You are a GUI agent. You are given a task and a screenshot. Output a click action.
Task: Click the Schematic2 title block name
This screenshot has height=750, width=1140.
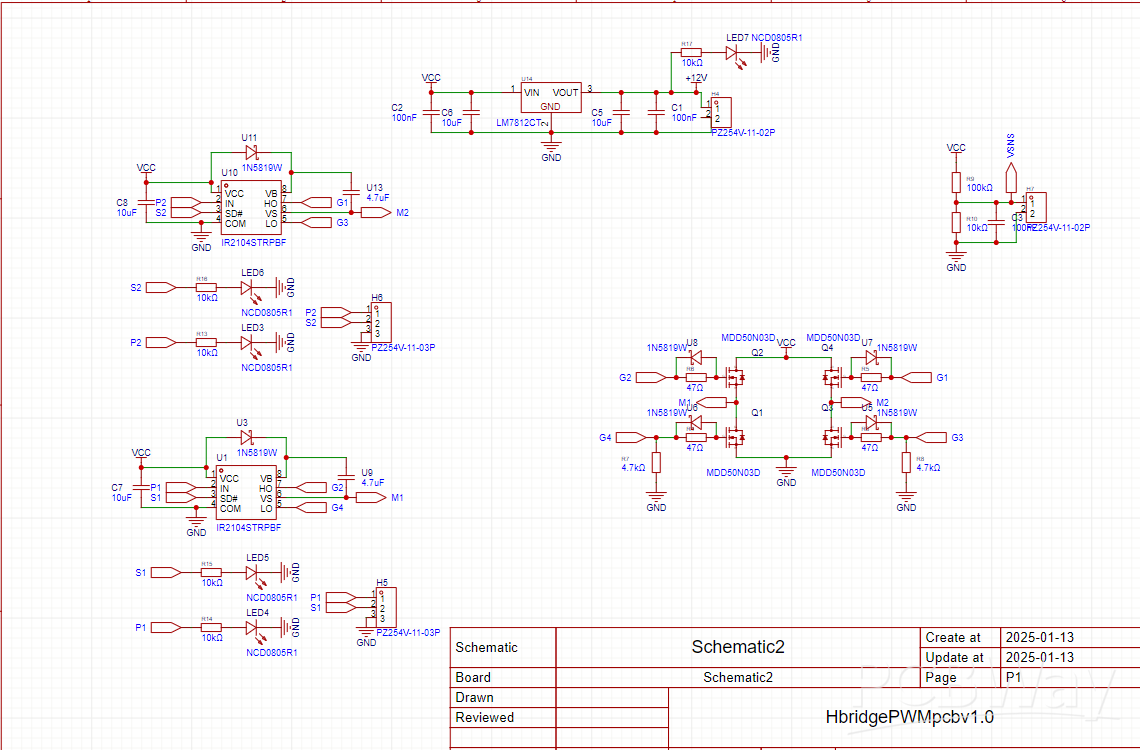[738, 647]
